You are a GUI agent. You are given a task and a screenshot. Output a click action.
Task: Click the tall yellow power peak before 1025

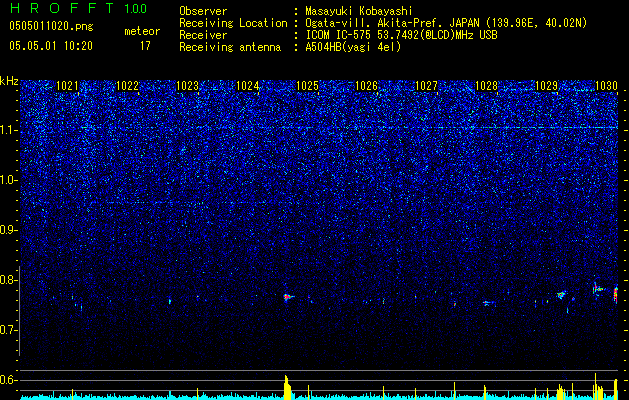[288, 387]
